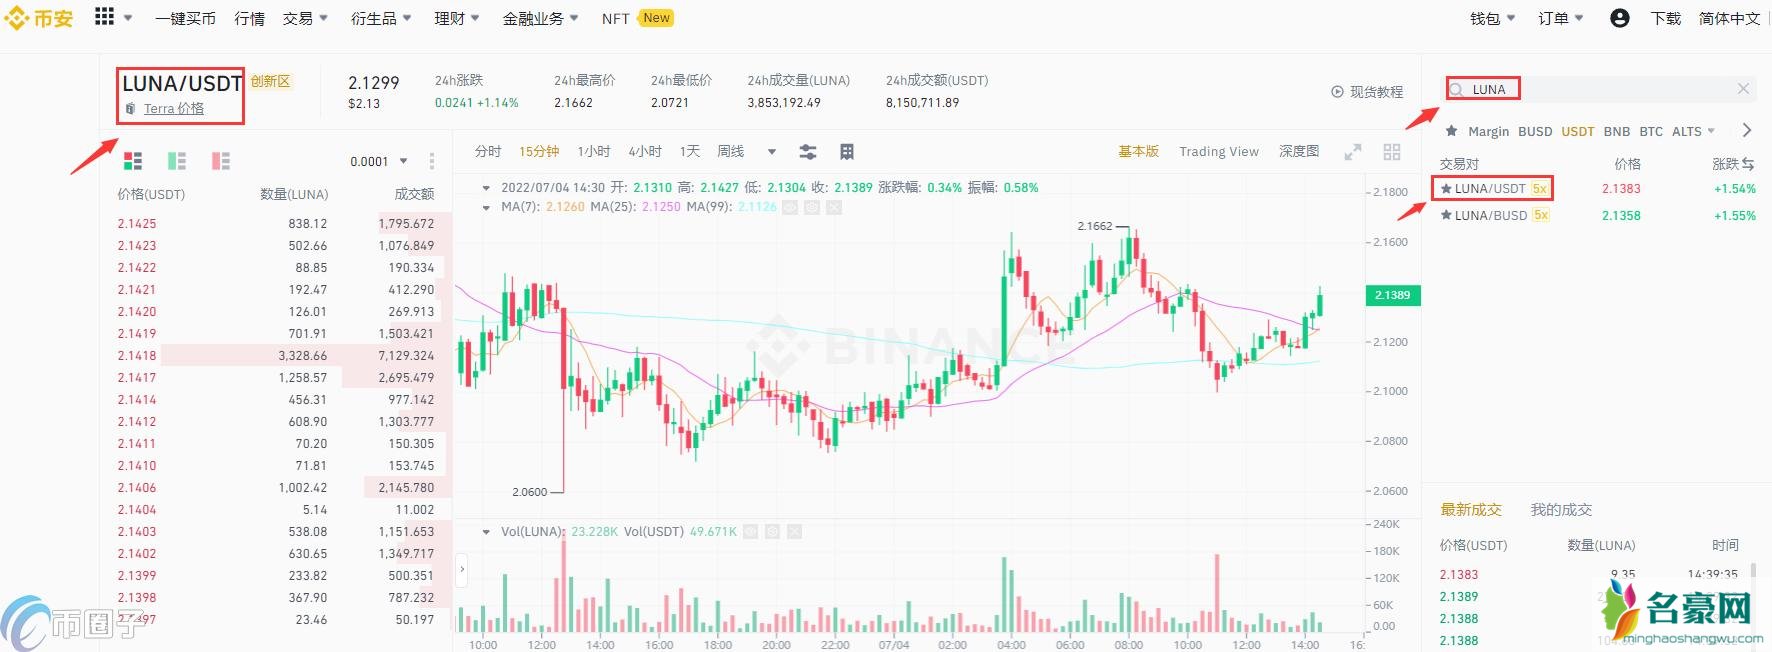Screen dimensions: 1772x652
Task: Open the user account profile icon
Action: [1620, 18]
